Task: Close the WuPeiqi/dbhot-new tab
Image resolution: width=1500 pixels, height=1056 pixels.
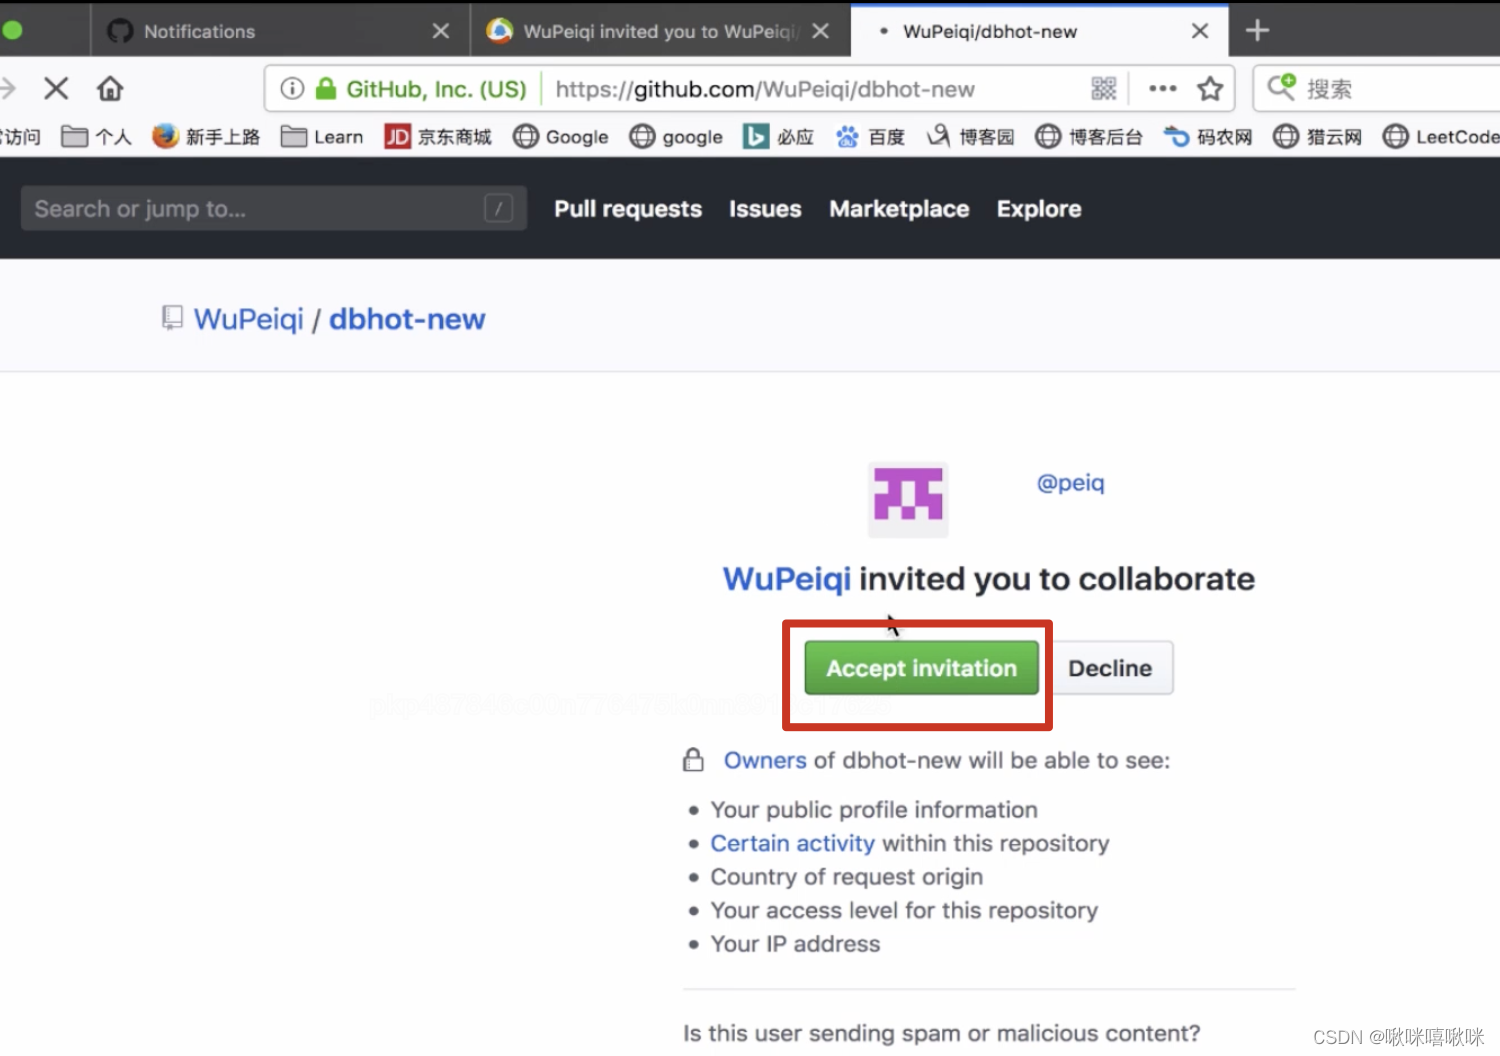Action: (1200, 31)
